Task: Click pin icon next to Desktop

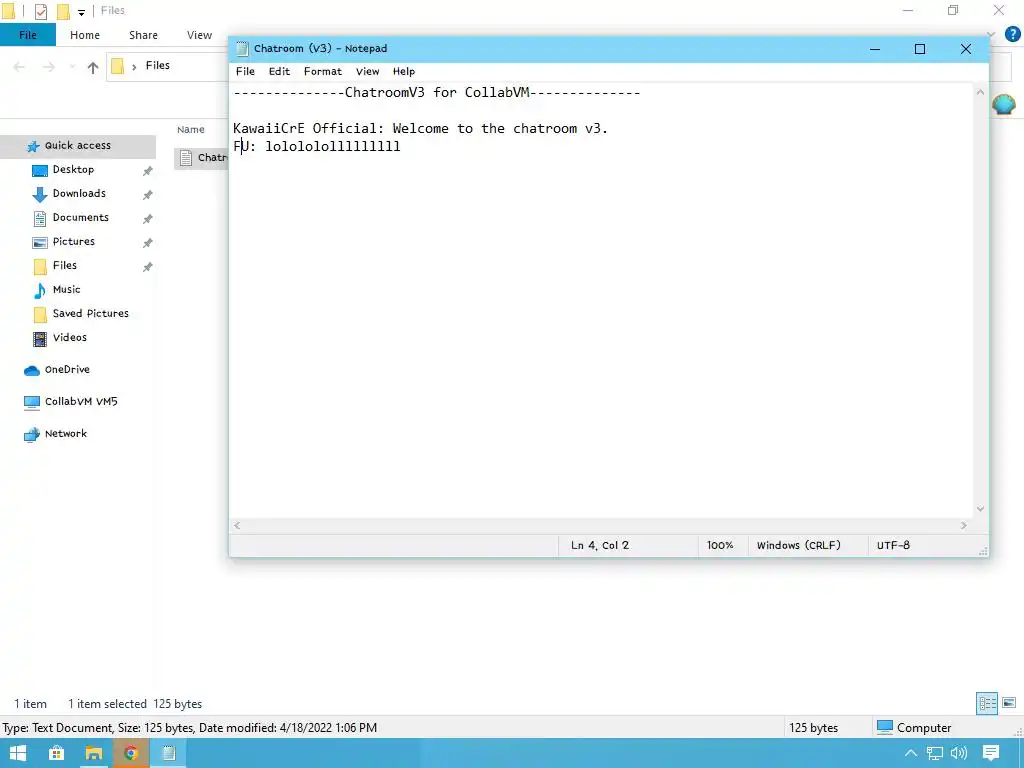Action: point(148,171)
